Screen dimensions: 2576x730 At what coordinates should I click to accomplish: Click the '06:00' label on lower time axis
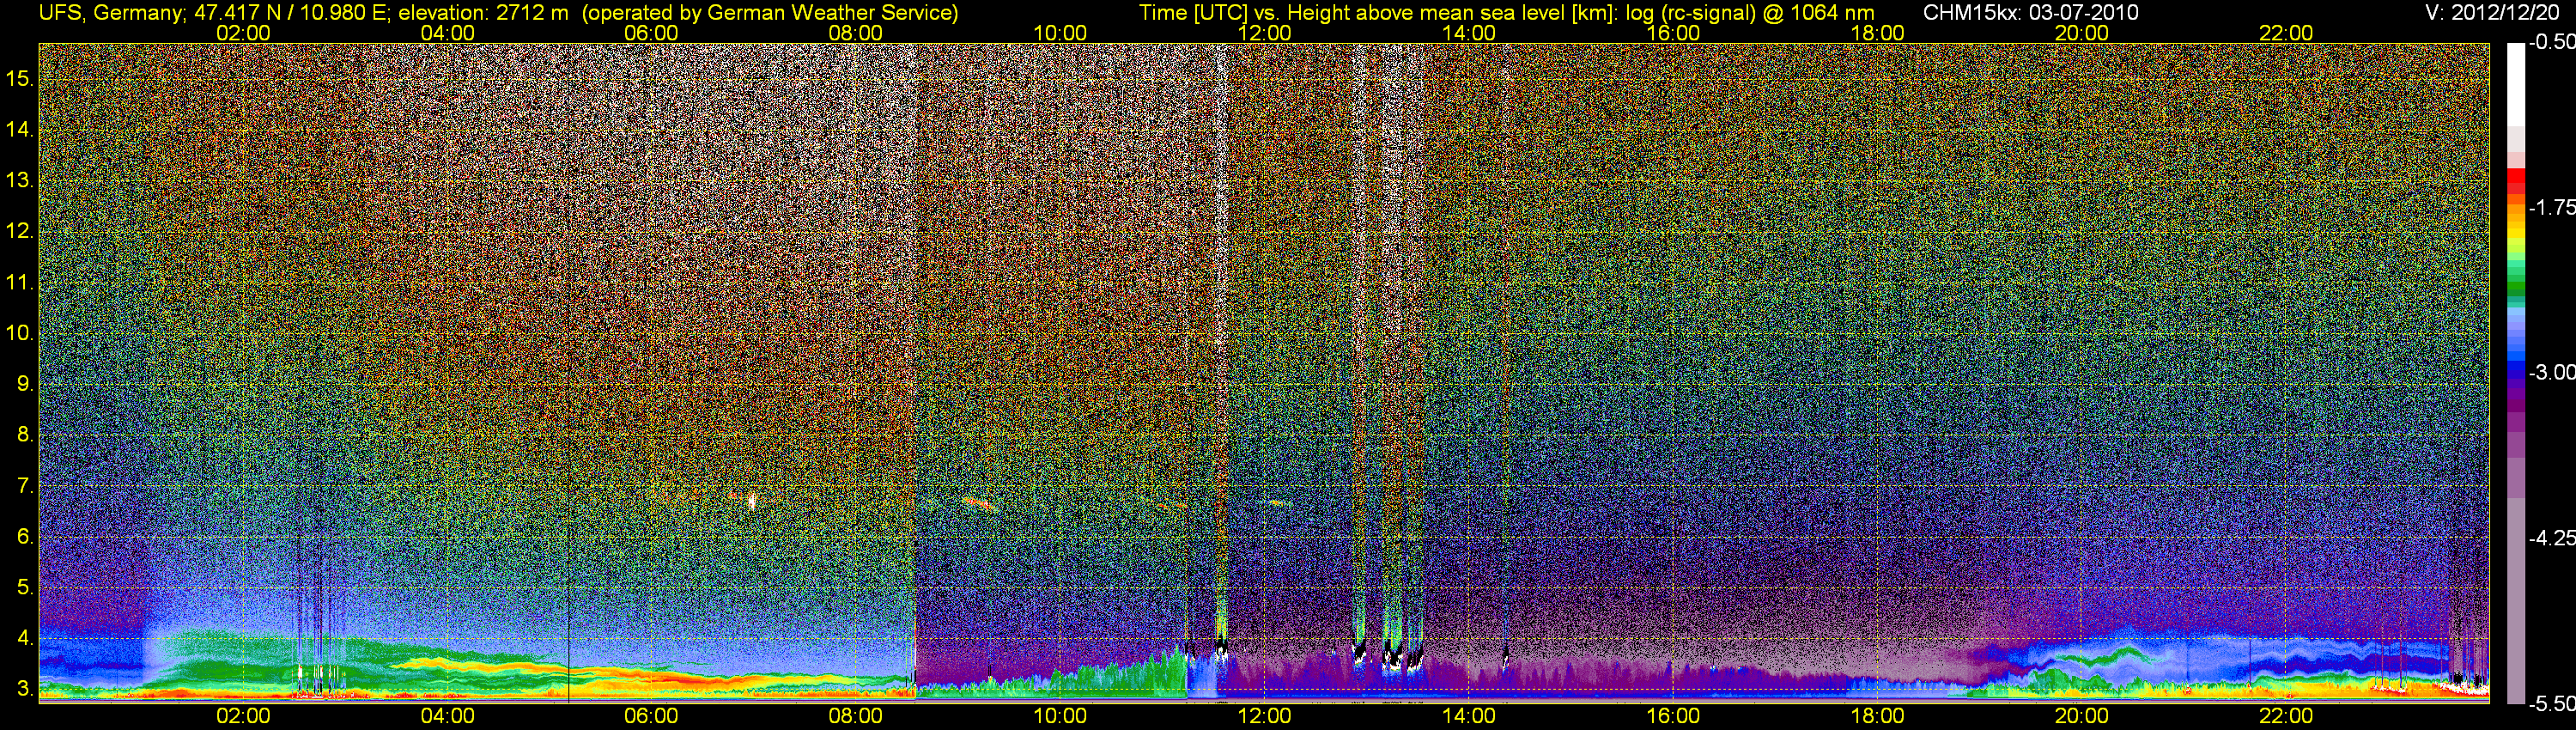651,716
